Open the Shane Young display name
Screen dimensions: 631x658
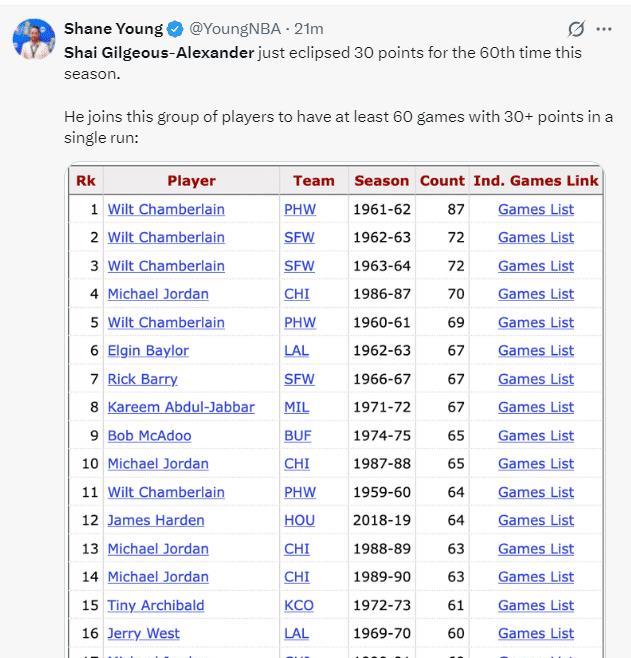tap(113, 29)
